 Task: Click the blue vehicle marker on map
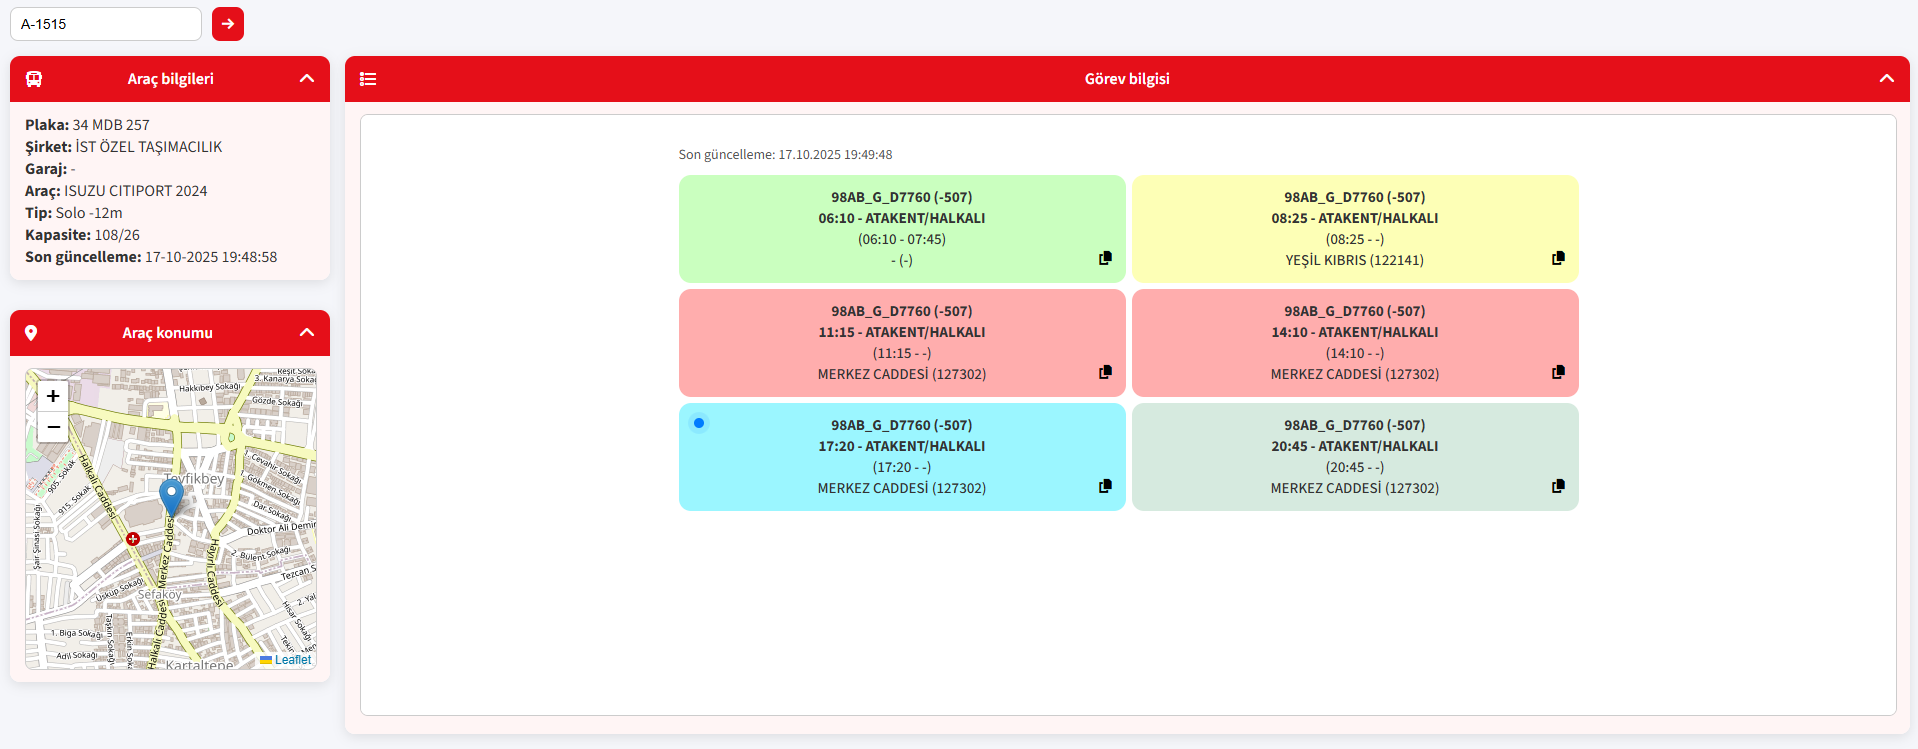(171, 496)
